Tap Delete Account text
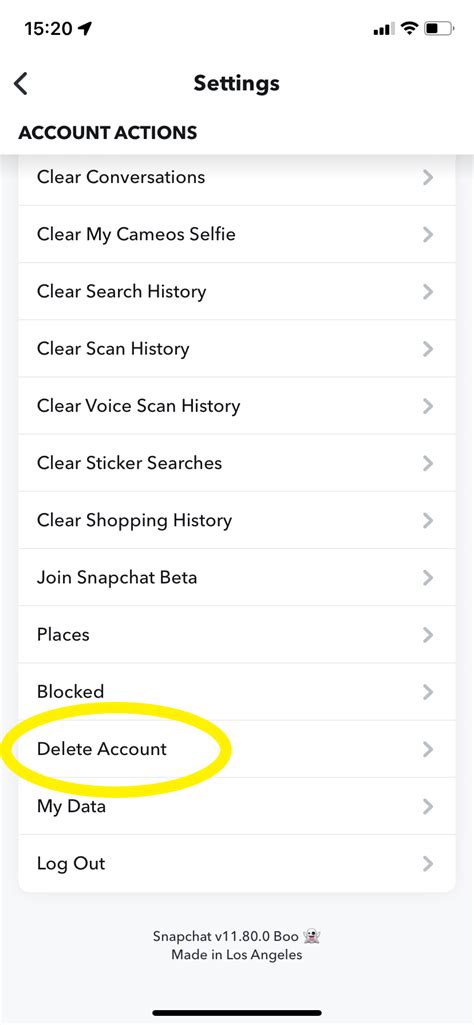Screen dimensions: 474x1025 click(102, 749)
